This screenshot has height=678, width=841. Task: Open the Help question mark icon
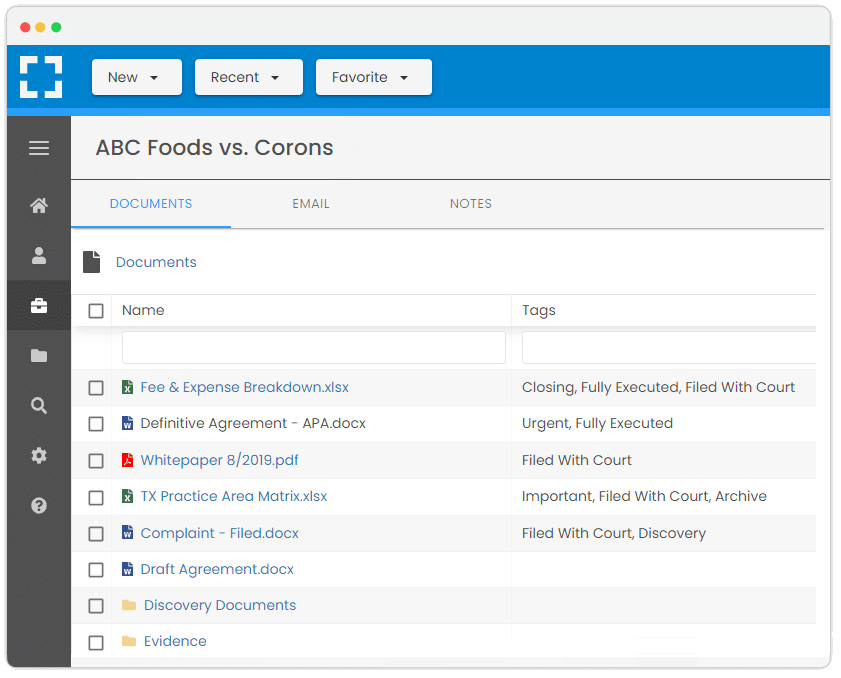39,505
